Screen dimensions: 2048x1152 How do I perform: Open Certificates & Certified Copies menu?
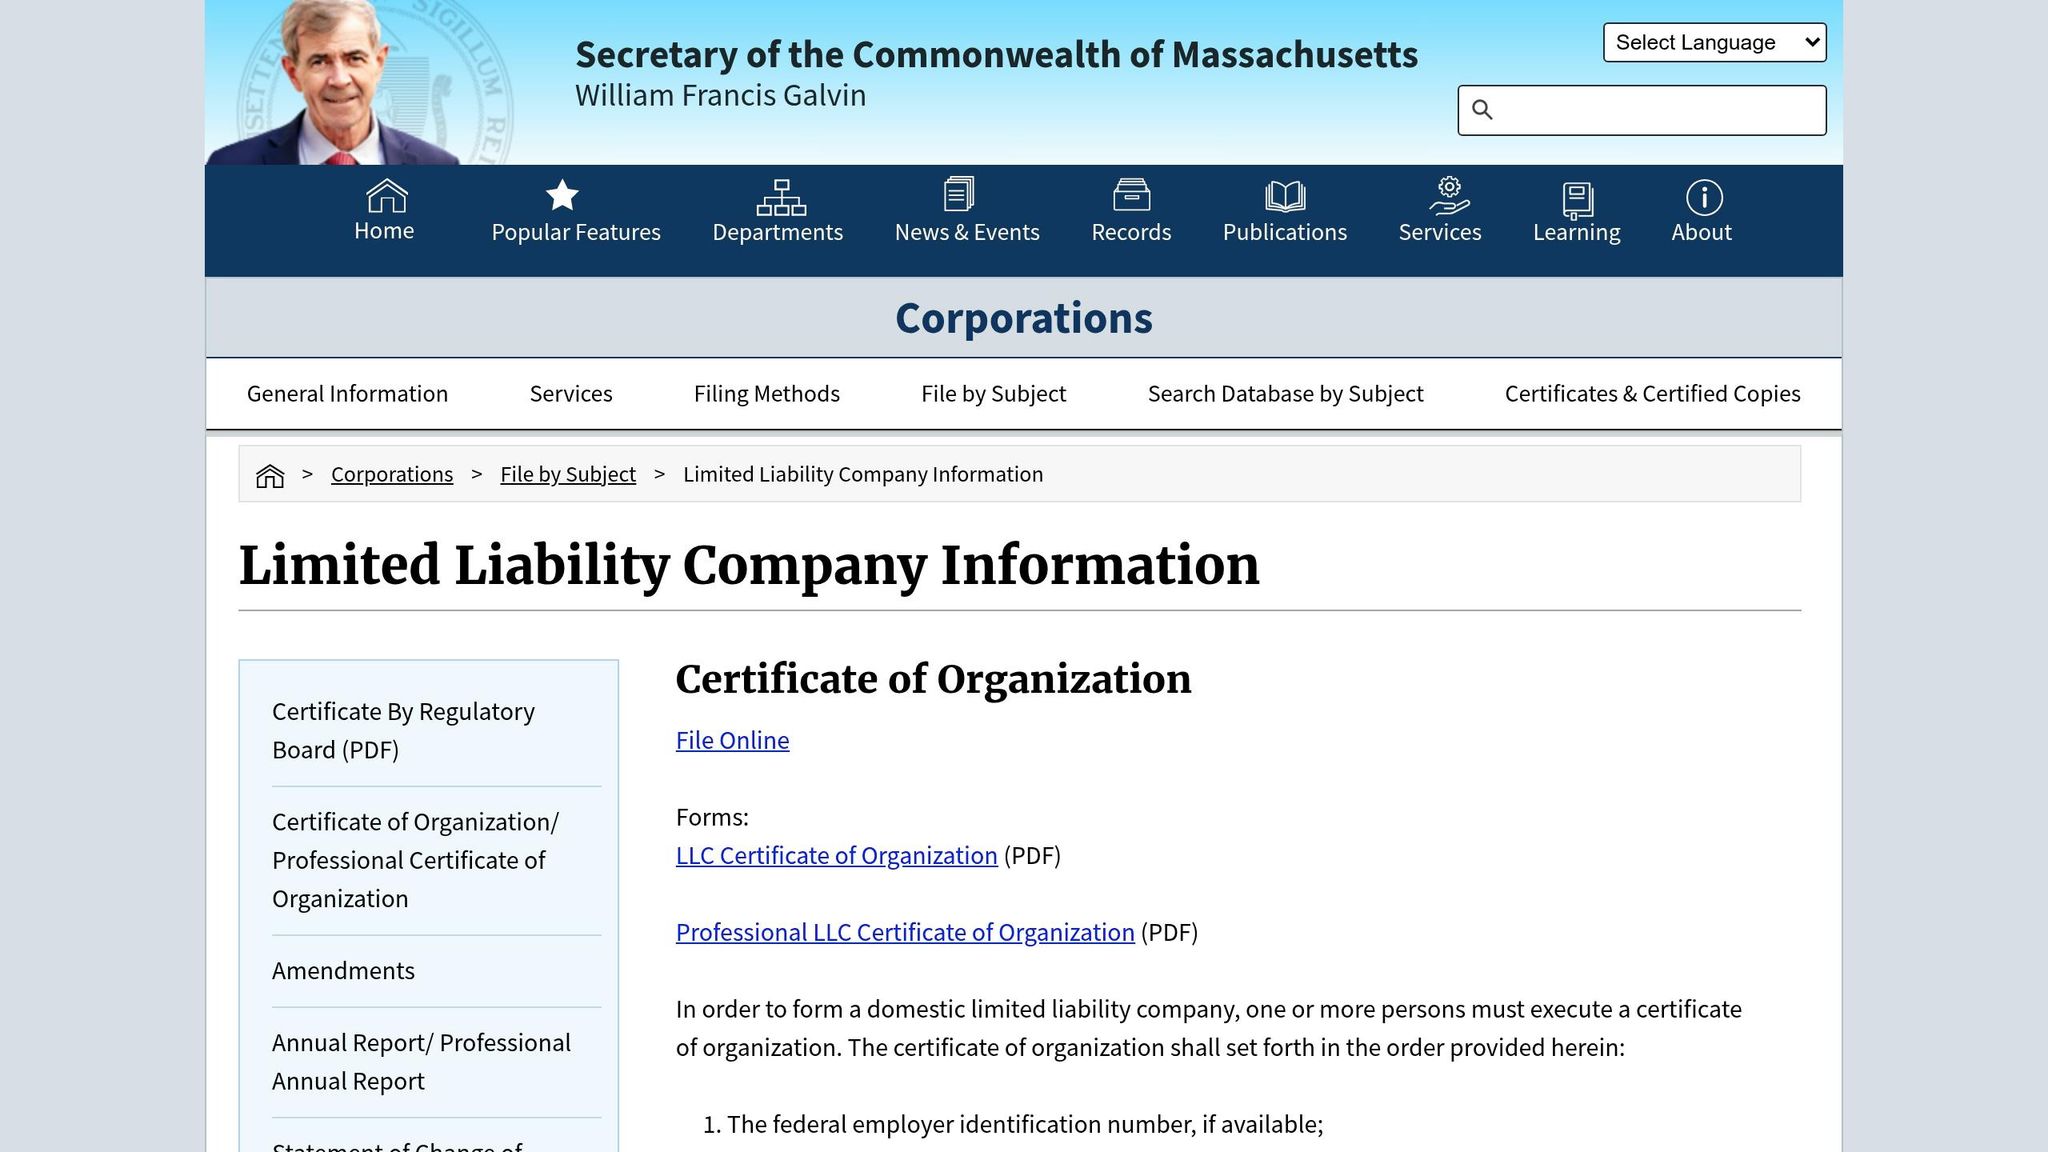tap(1652, 394)
